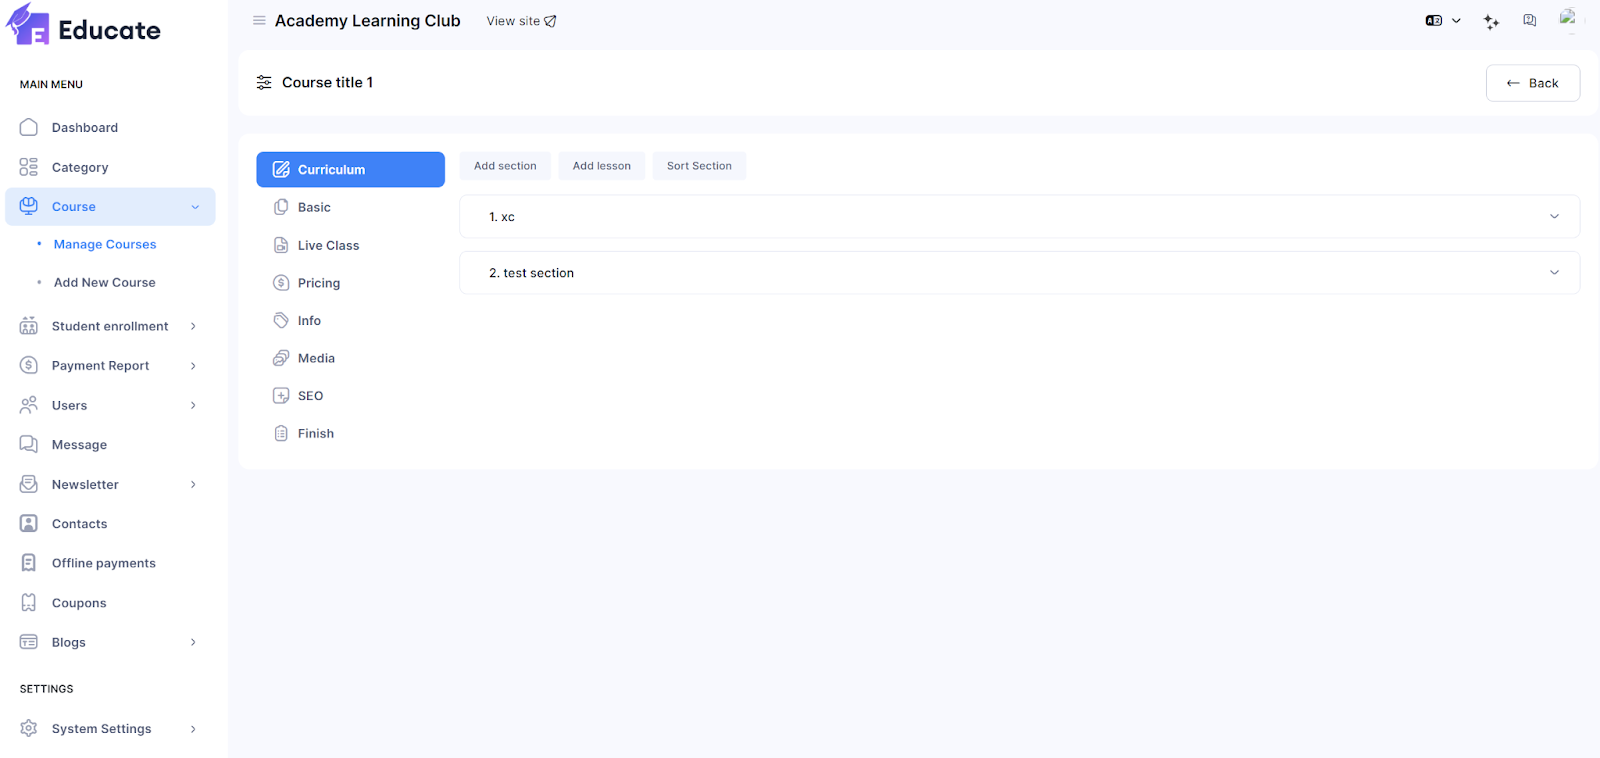Switch to the Pricing tab
The width and height of the screenshot is (1600, 758).
tap(318, 283)
